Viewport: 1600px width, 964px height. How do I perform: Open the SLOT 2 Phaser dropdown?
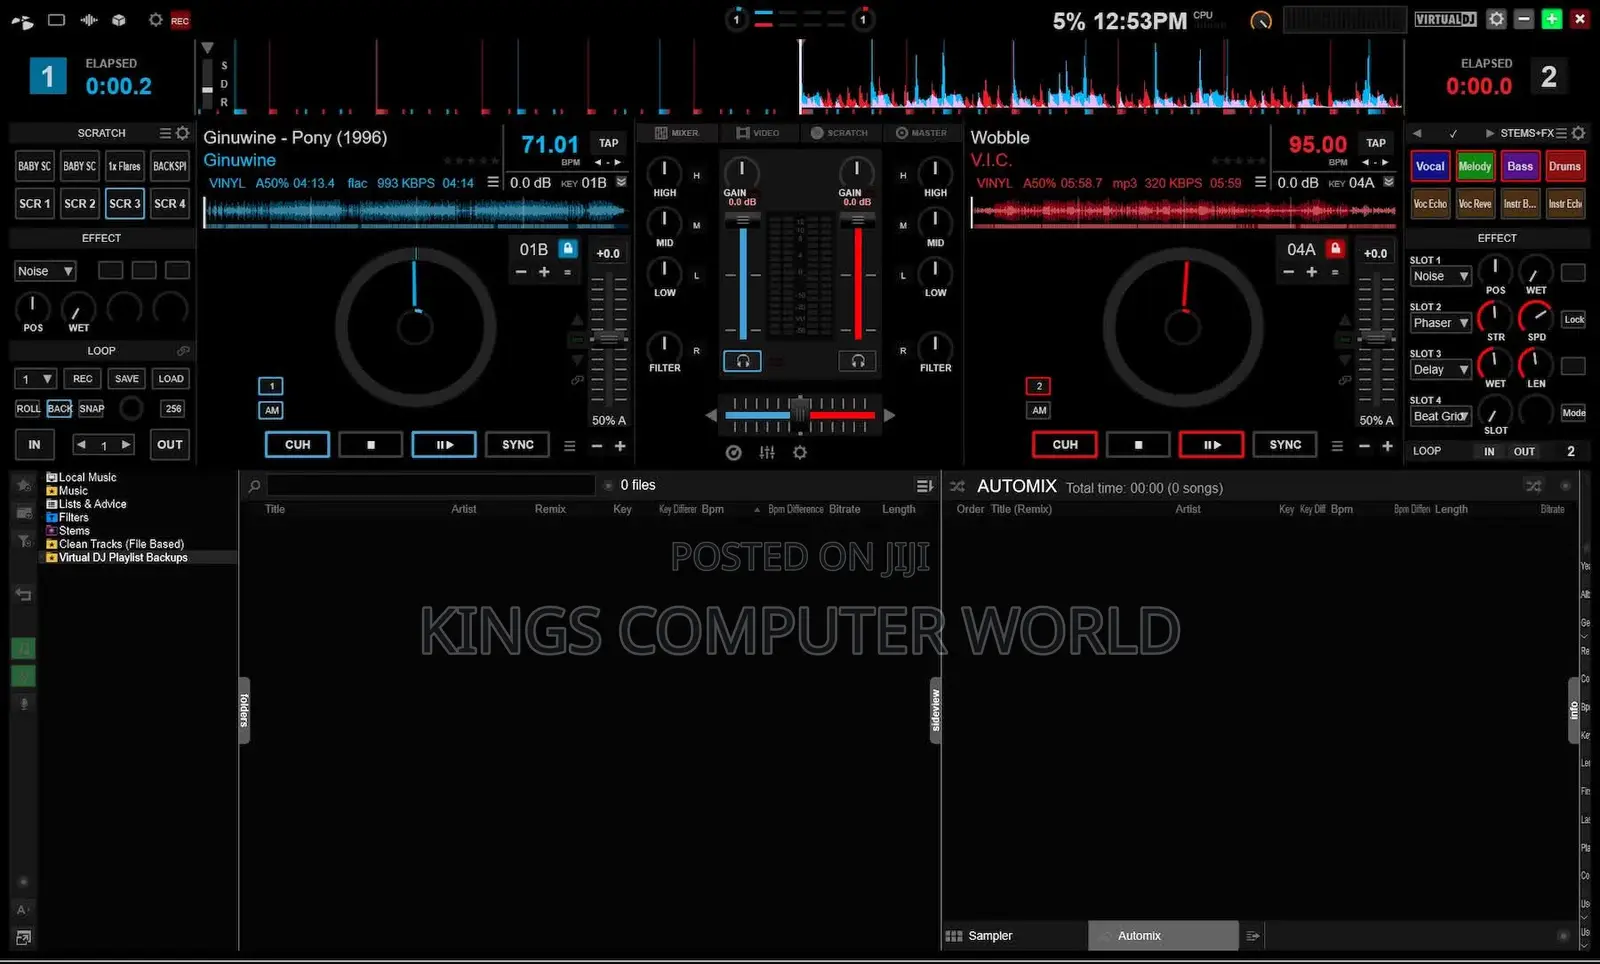click(1441, 323)
